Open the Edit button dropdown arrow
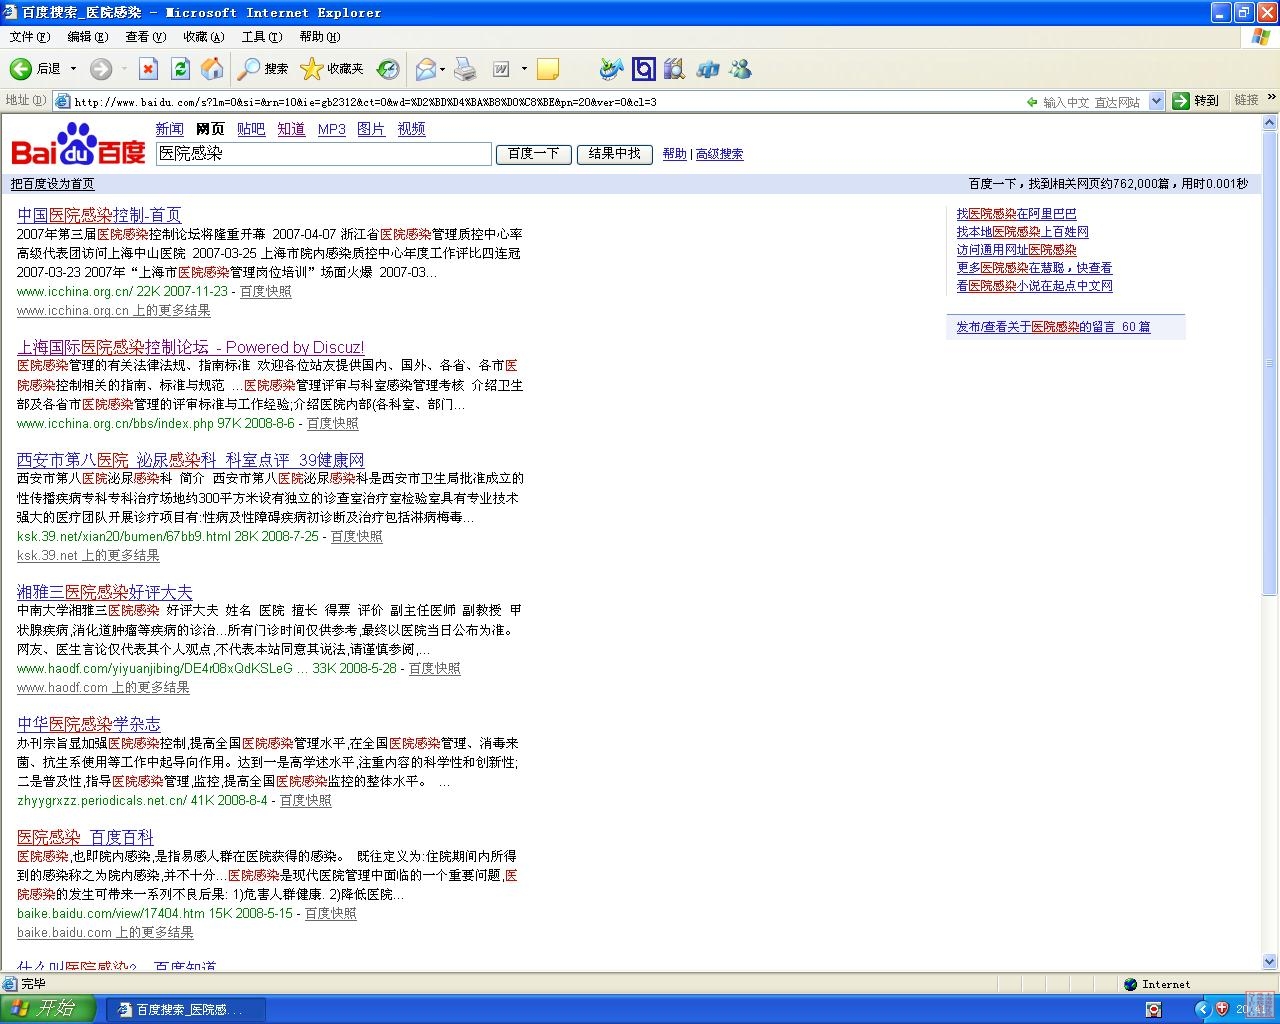The width and height of the screenshot is (1280, 1024). [x=524, y=69]
